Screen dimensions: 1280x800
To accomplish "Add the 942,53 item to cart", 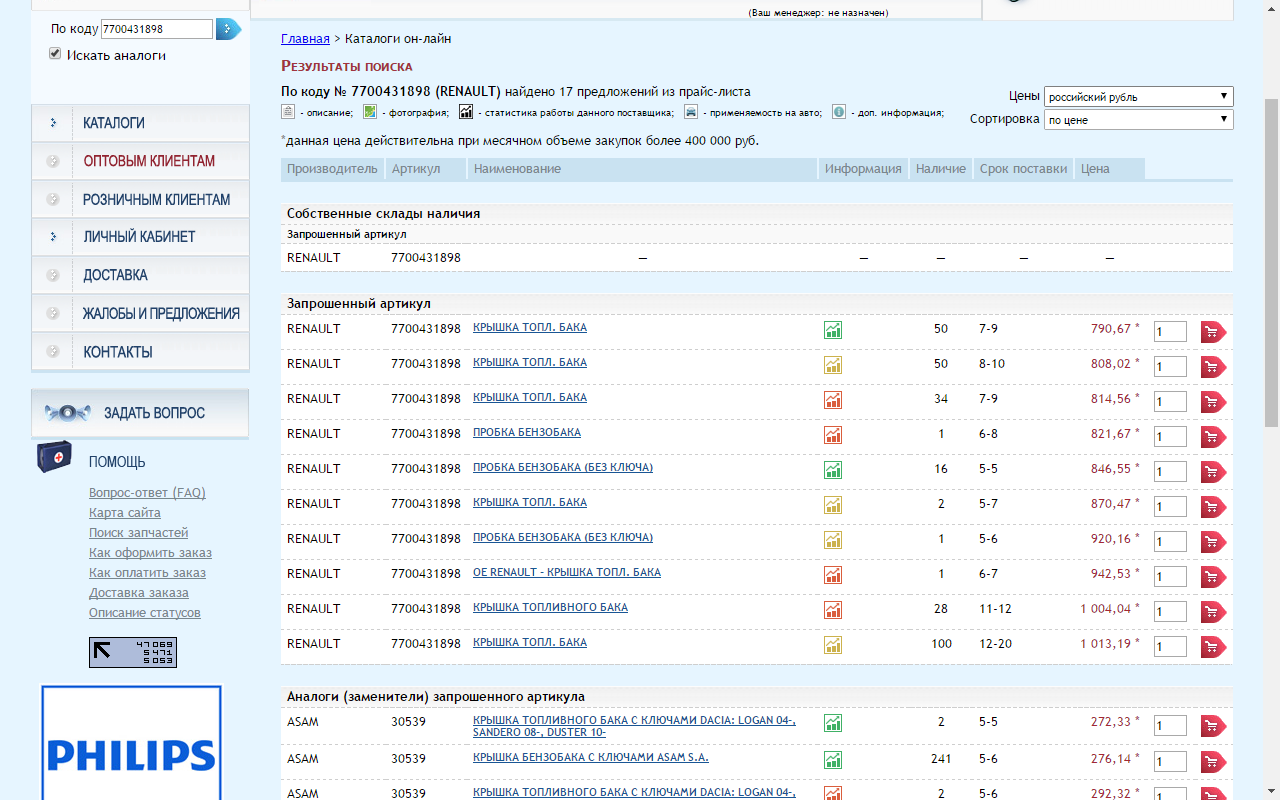I will (1213, 577).
